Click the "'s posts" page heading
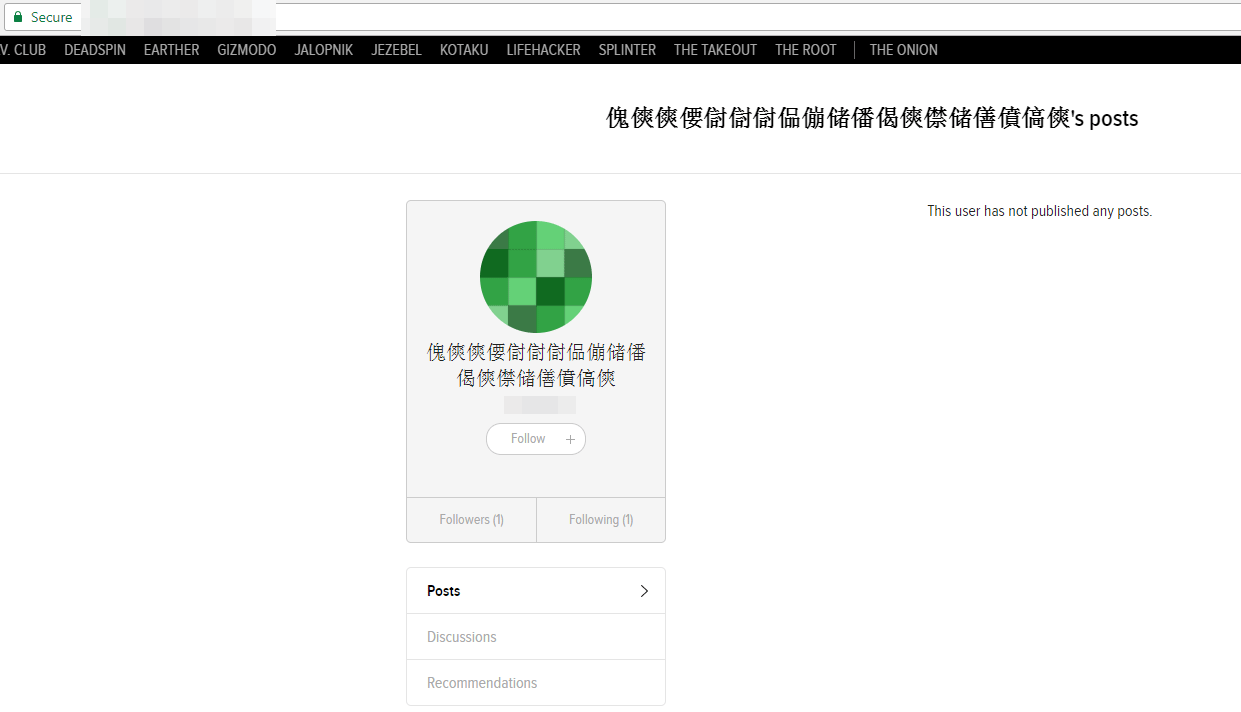1241x712 pixels. (872, 118)
